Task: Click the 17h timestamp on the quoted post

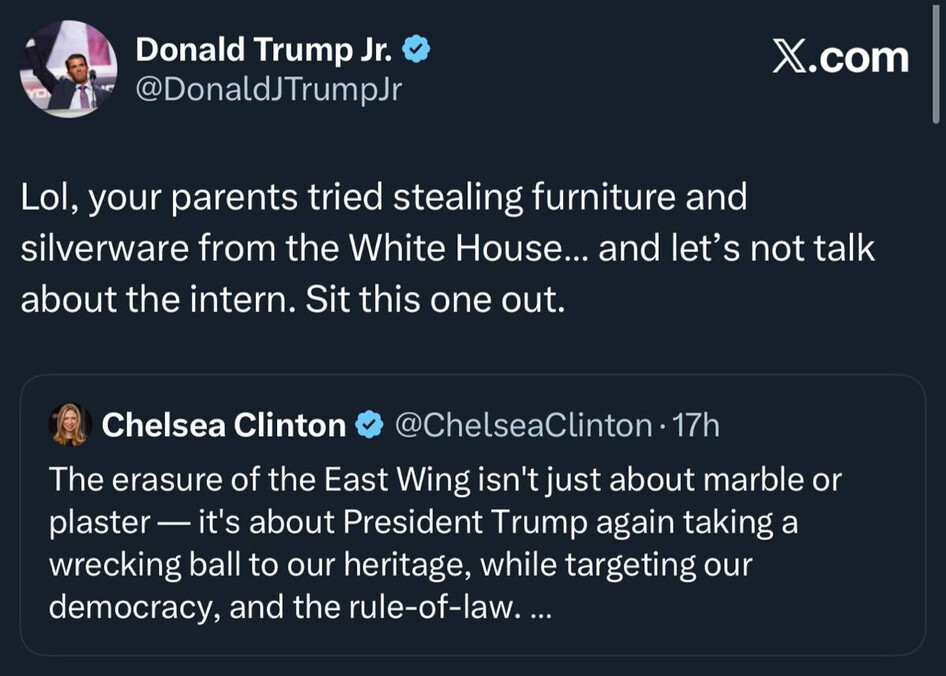Action: click(x=696, y=426)
